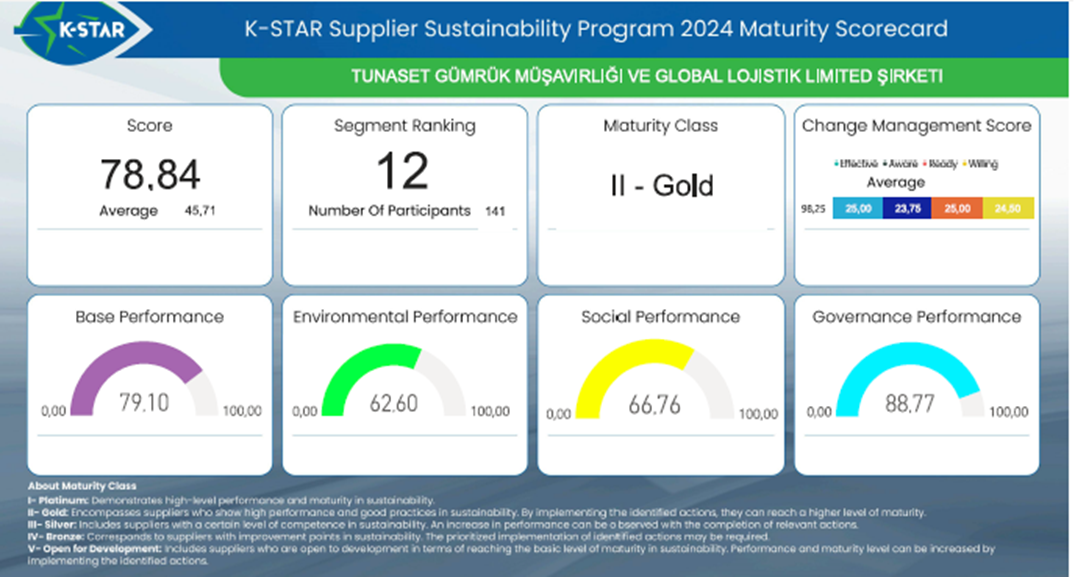Click the Change Management Score title
The image size is (1075, 577).
(x=916, y=126)
